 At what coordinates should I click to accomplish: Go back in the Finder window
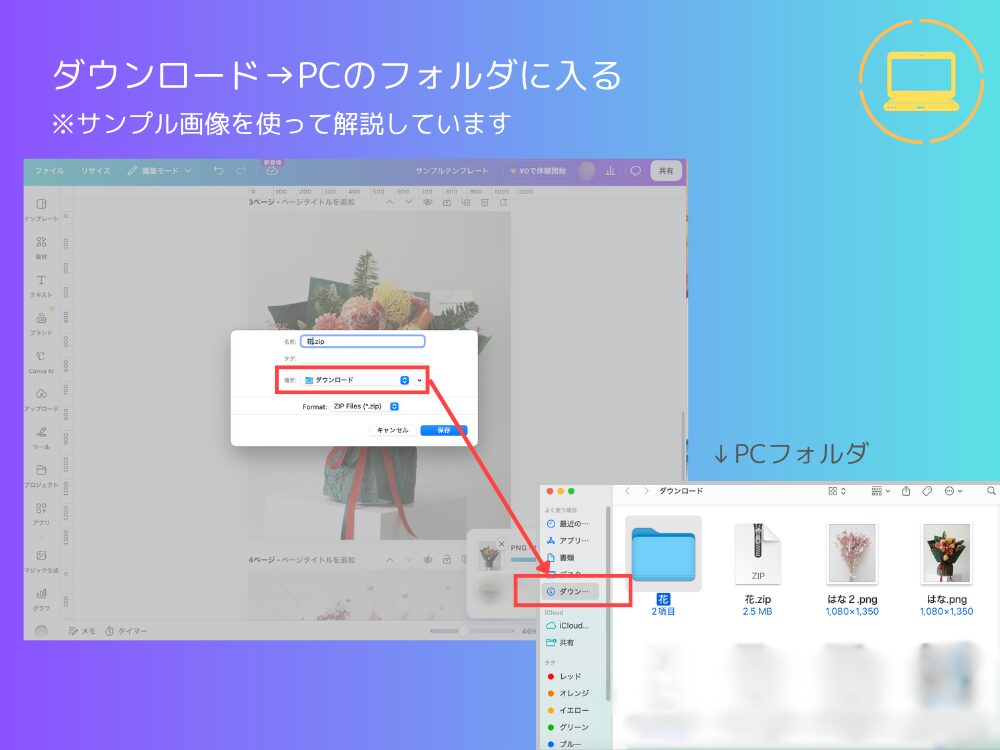tap(628, 490)
